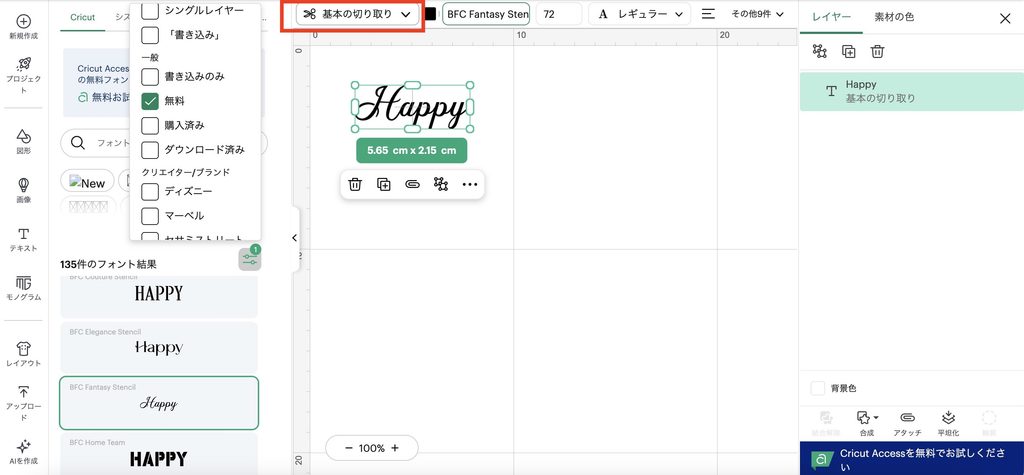Zoom in with the plus button
Screen dimensions: 1024x475
click(394, 448)
